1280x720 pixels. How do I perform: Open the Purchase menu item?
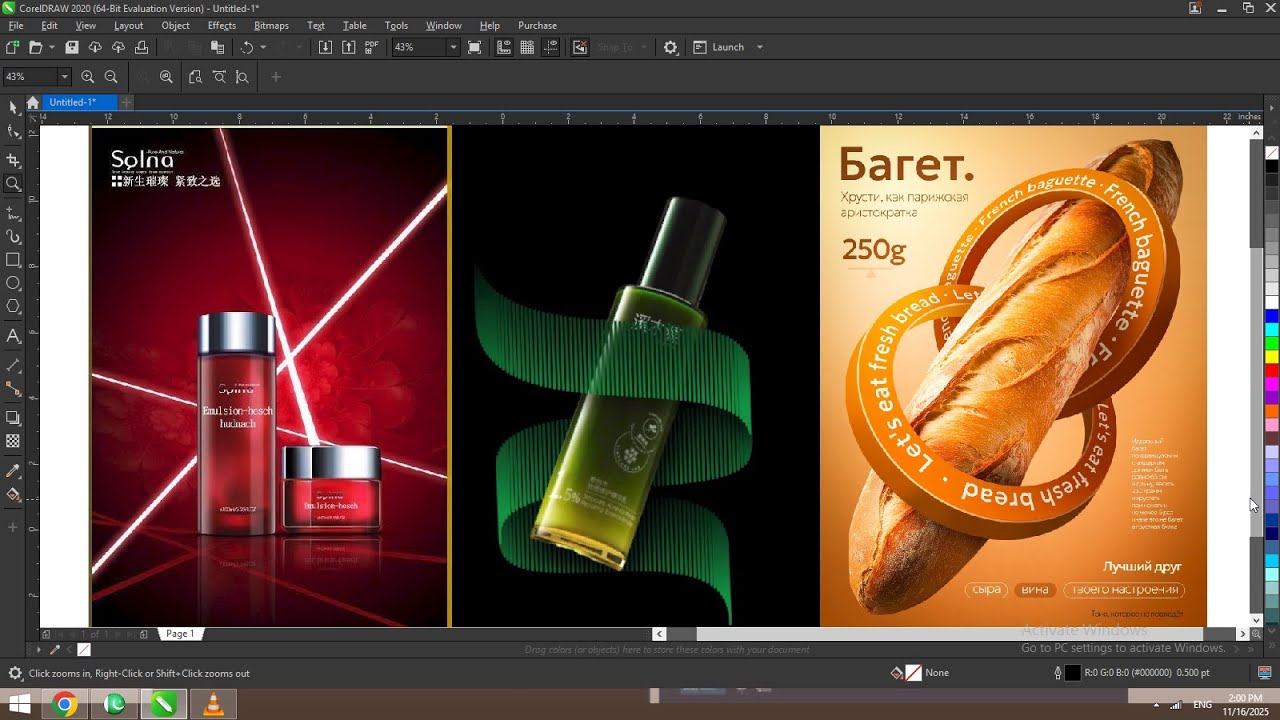click(x=537, y=25)
